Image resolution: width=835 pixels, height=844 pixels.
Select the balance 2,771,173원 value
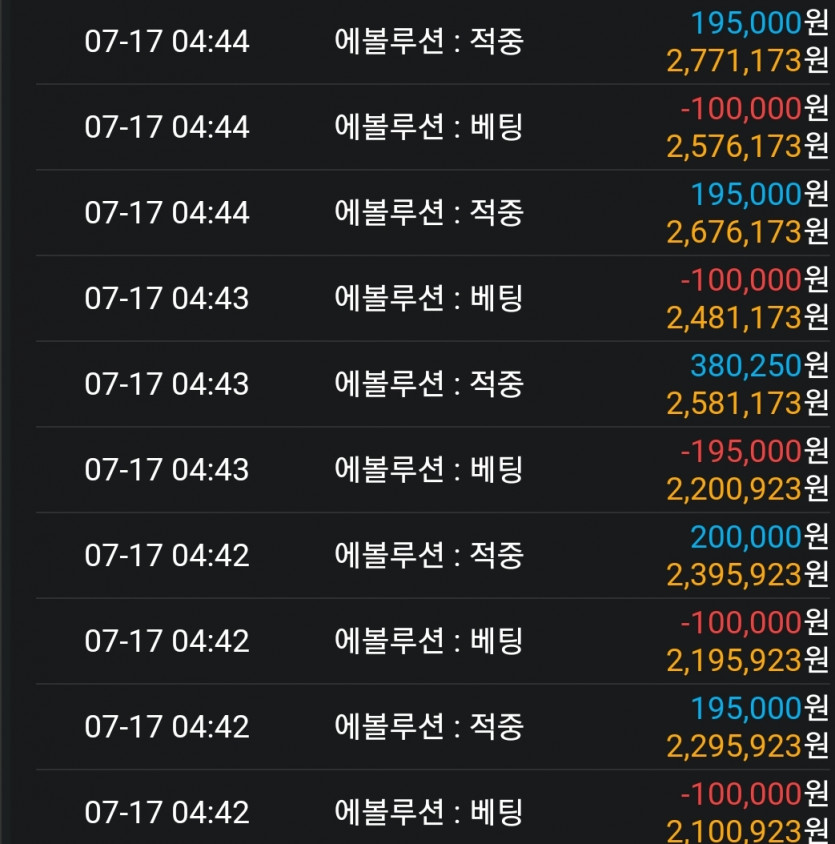pyautogui.click(x=747, y=61)
